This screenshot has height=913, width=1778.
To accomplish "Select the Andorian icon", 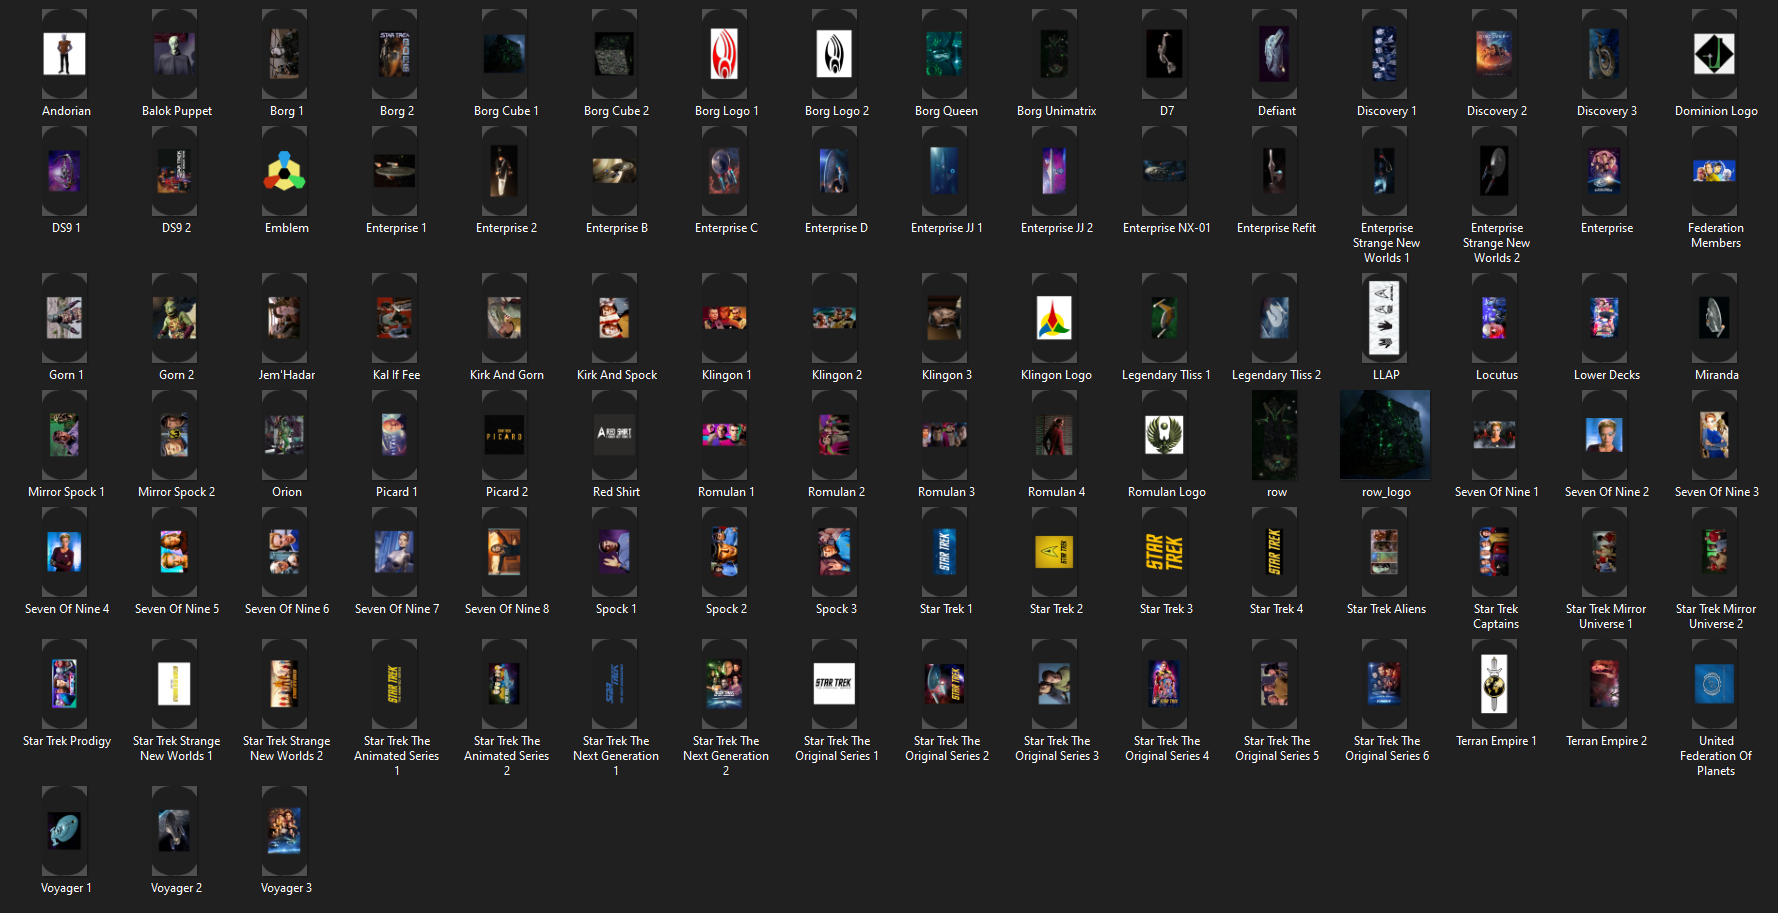I will (x=65, y=54).
